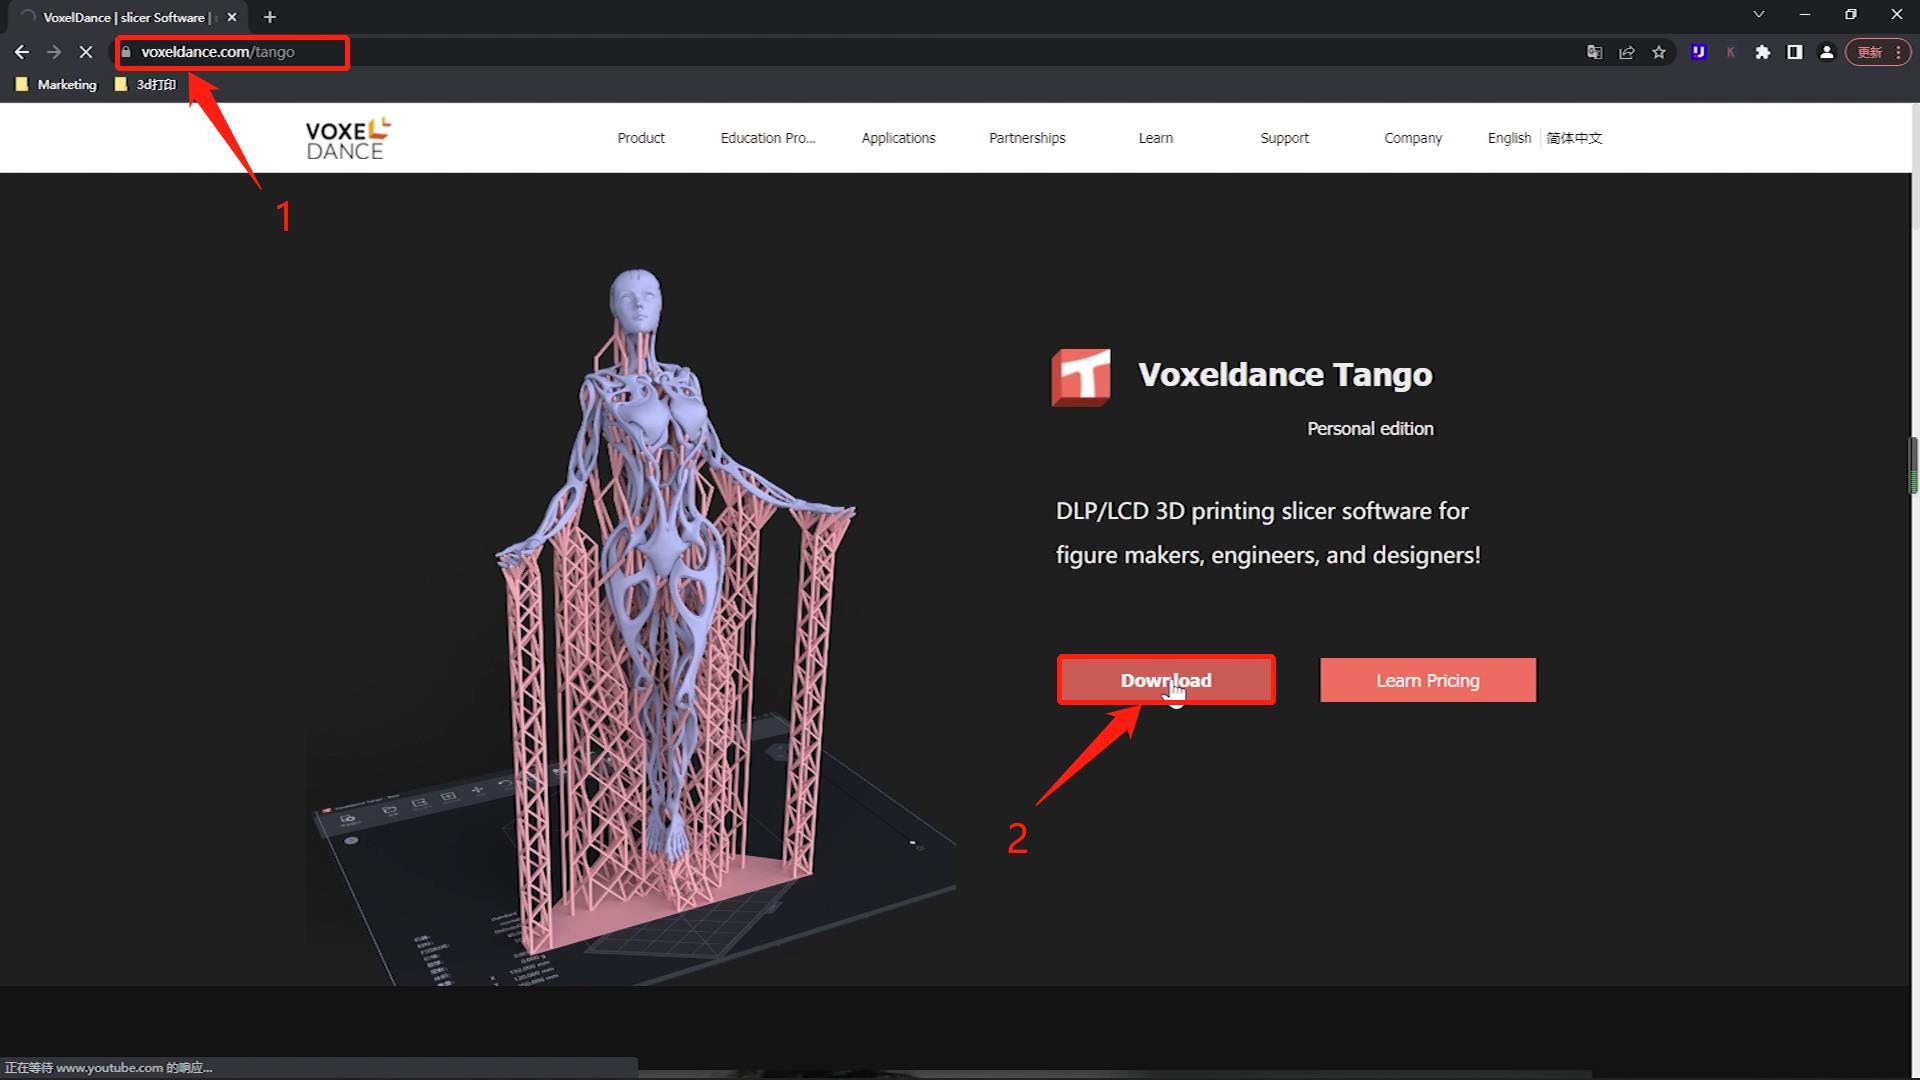Open the K extension icon
This screenshot has width=1920, height=1080.
1730,52
